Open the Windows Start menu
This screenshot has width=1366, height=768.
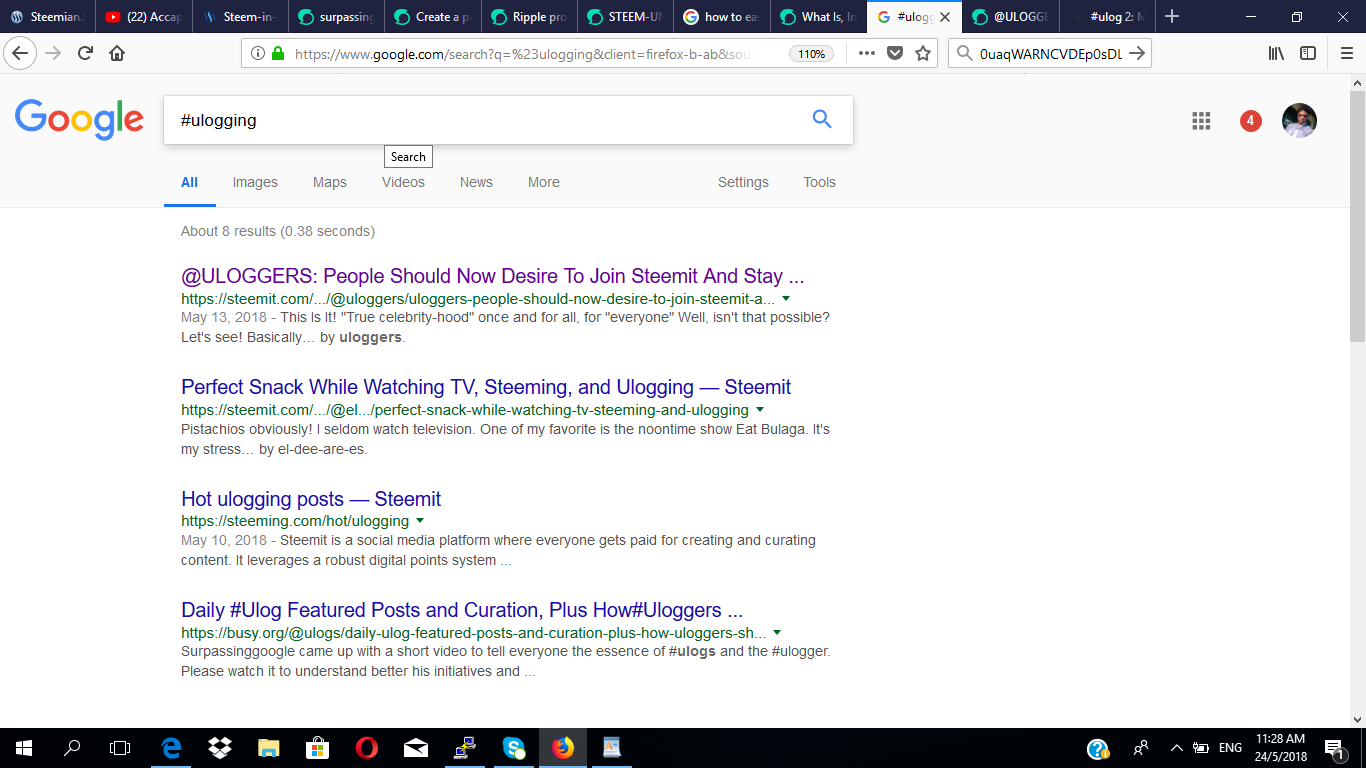24,748
